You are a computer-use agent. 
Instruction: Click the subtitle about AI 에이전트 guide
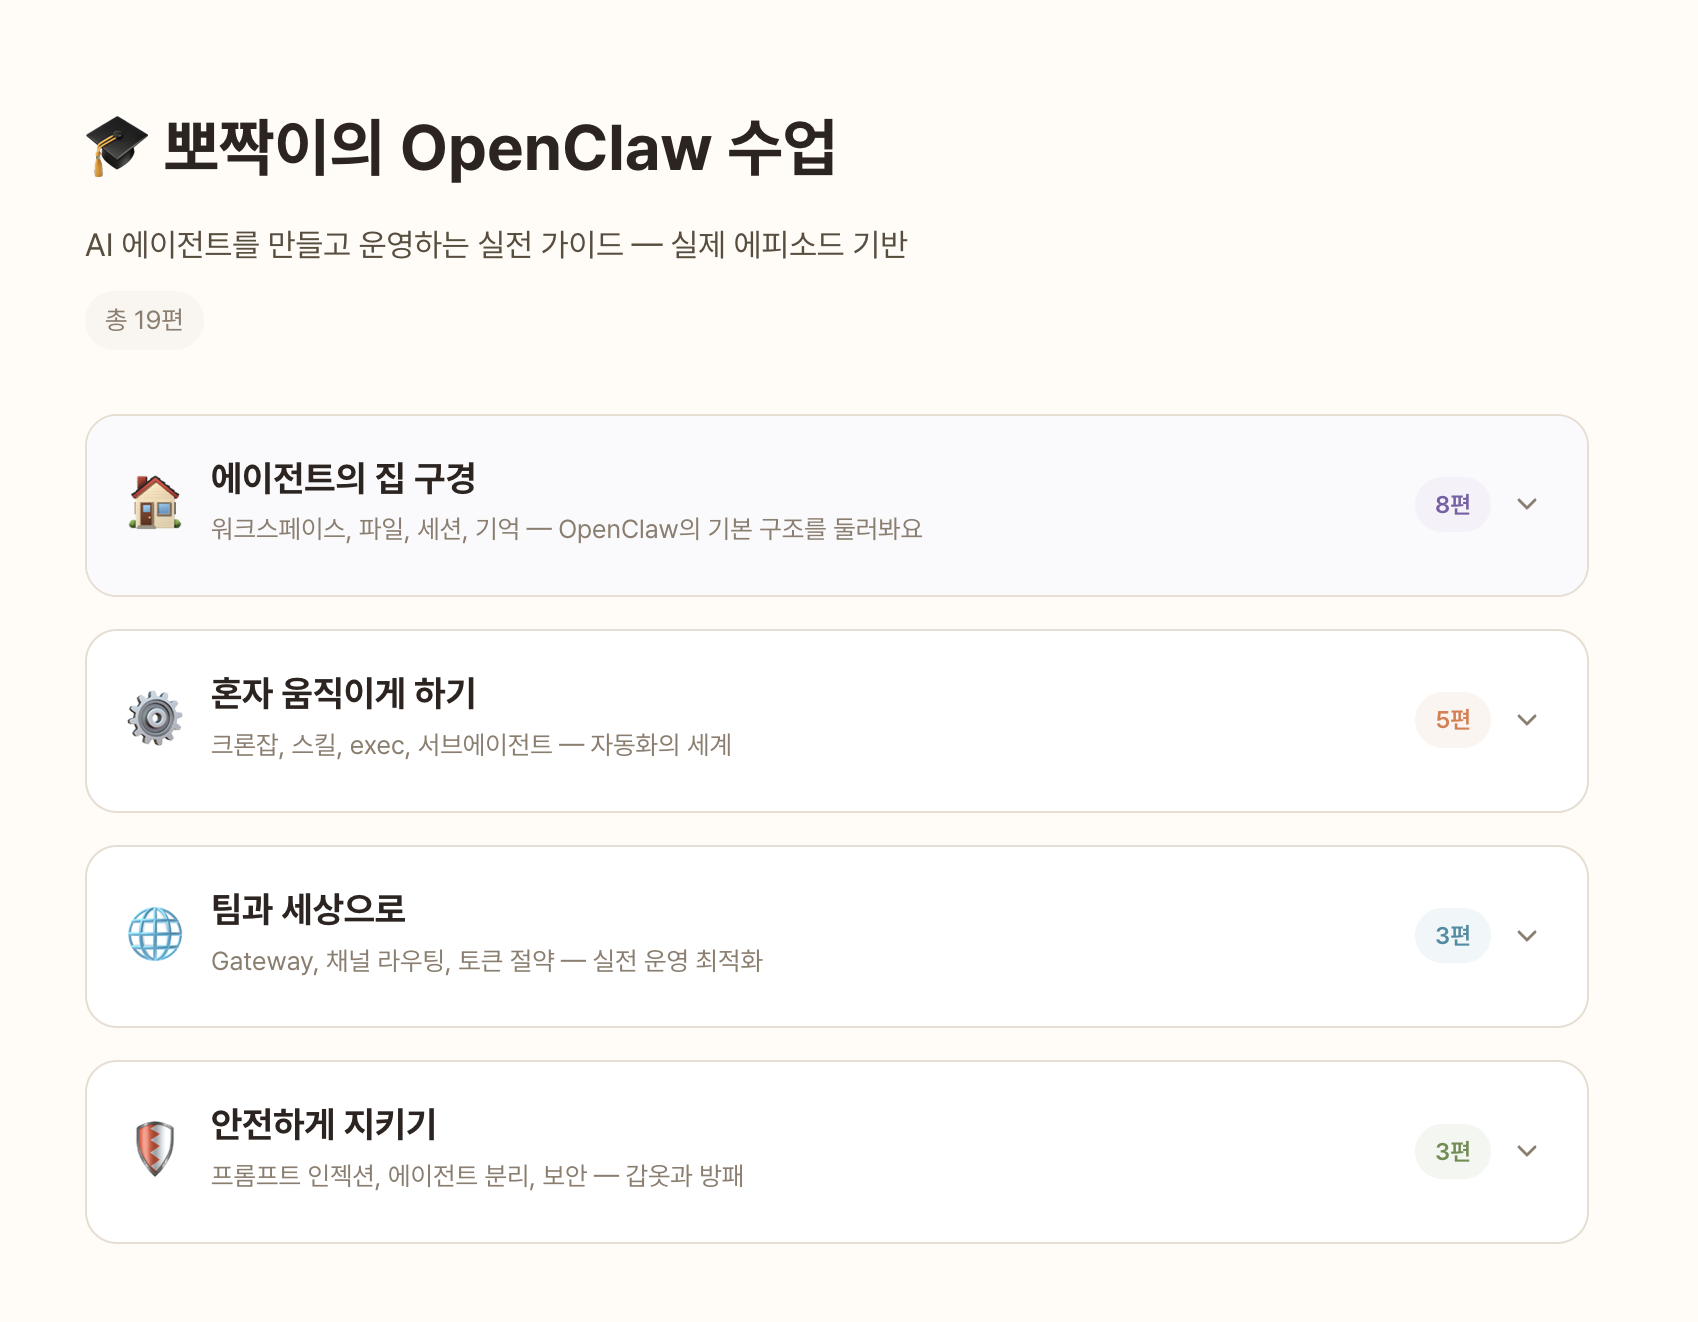pyautogui.click(x=500, y=241)
